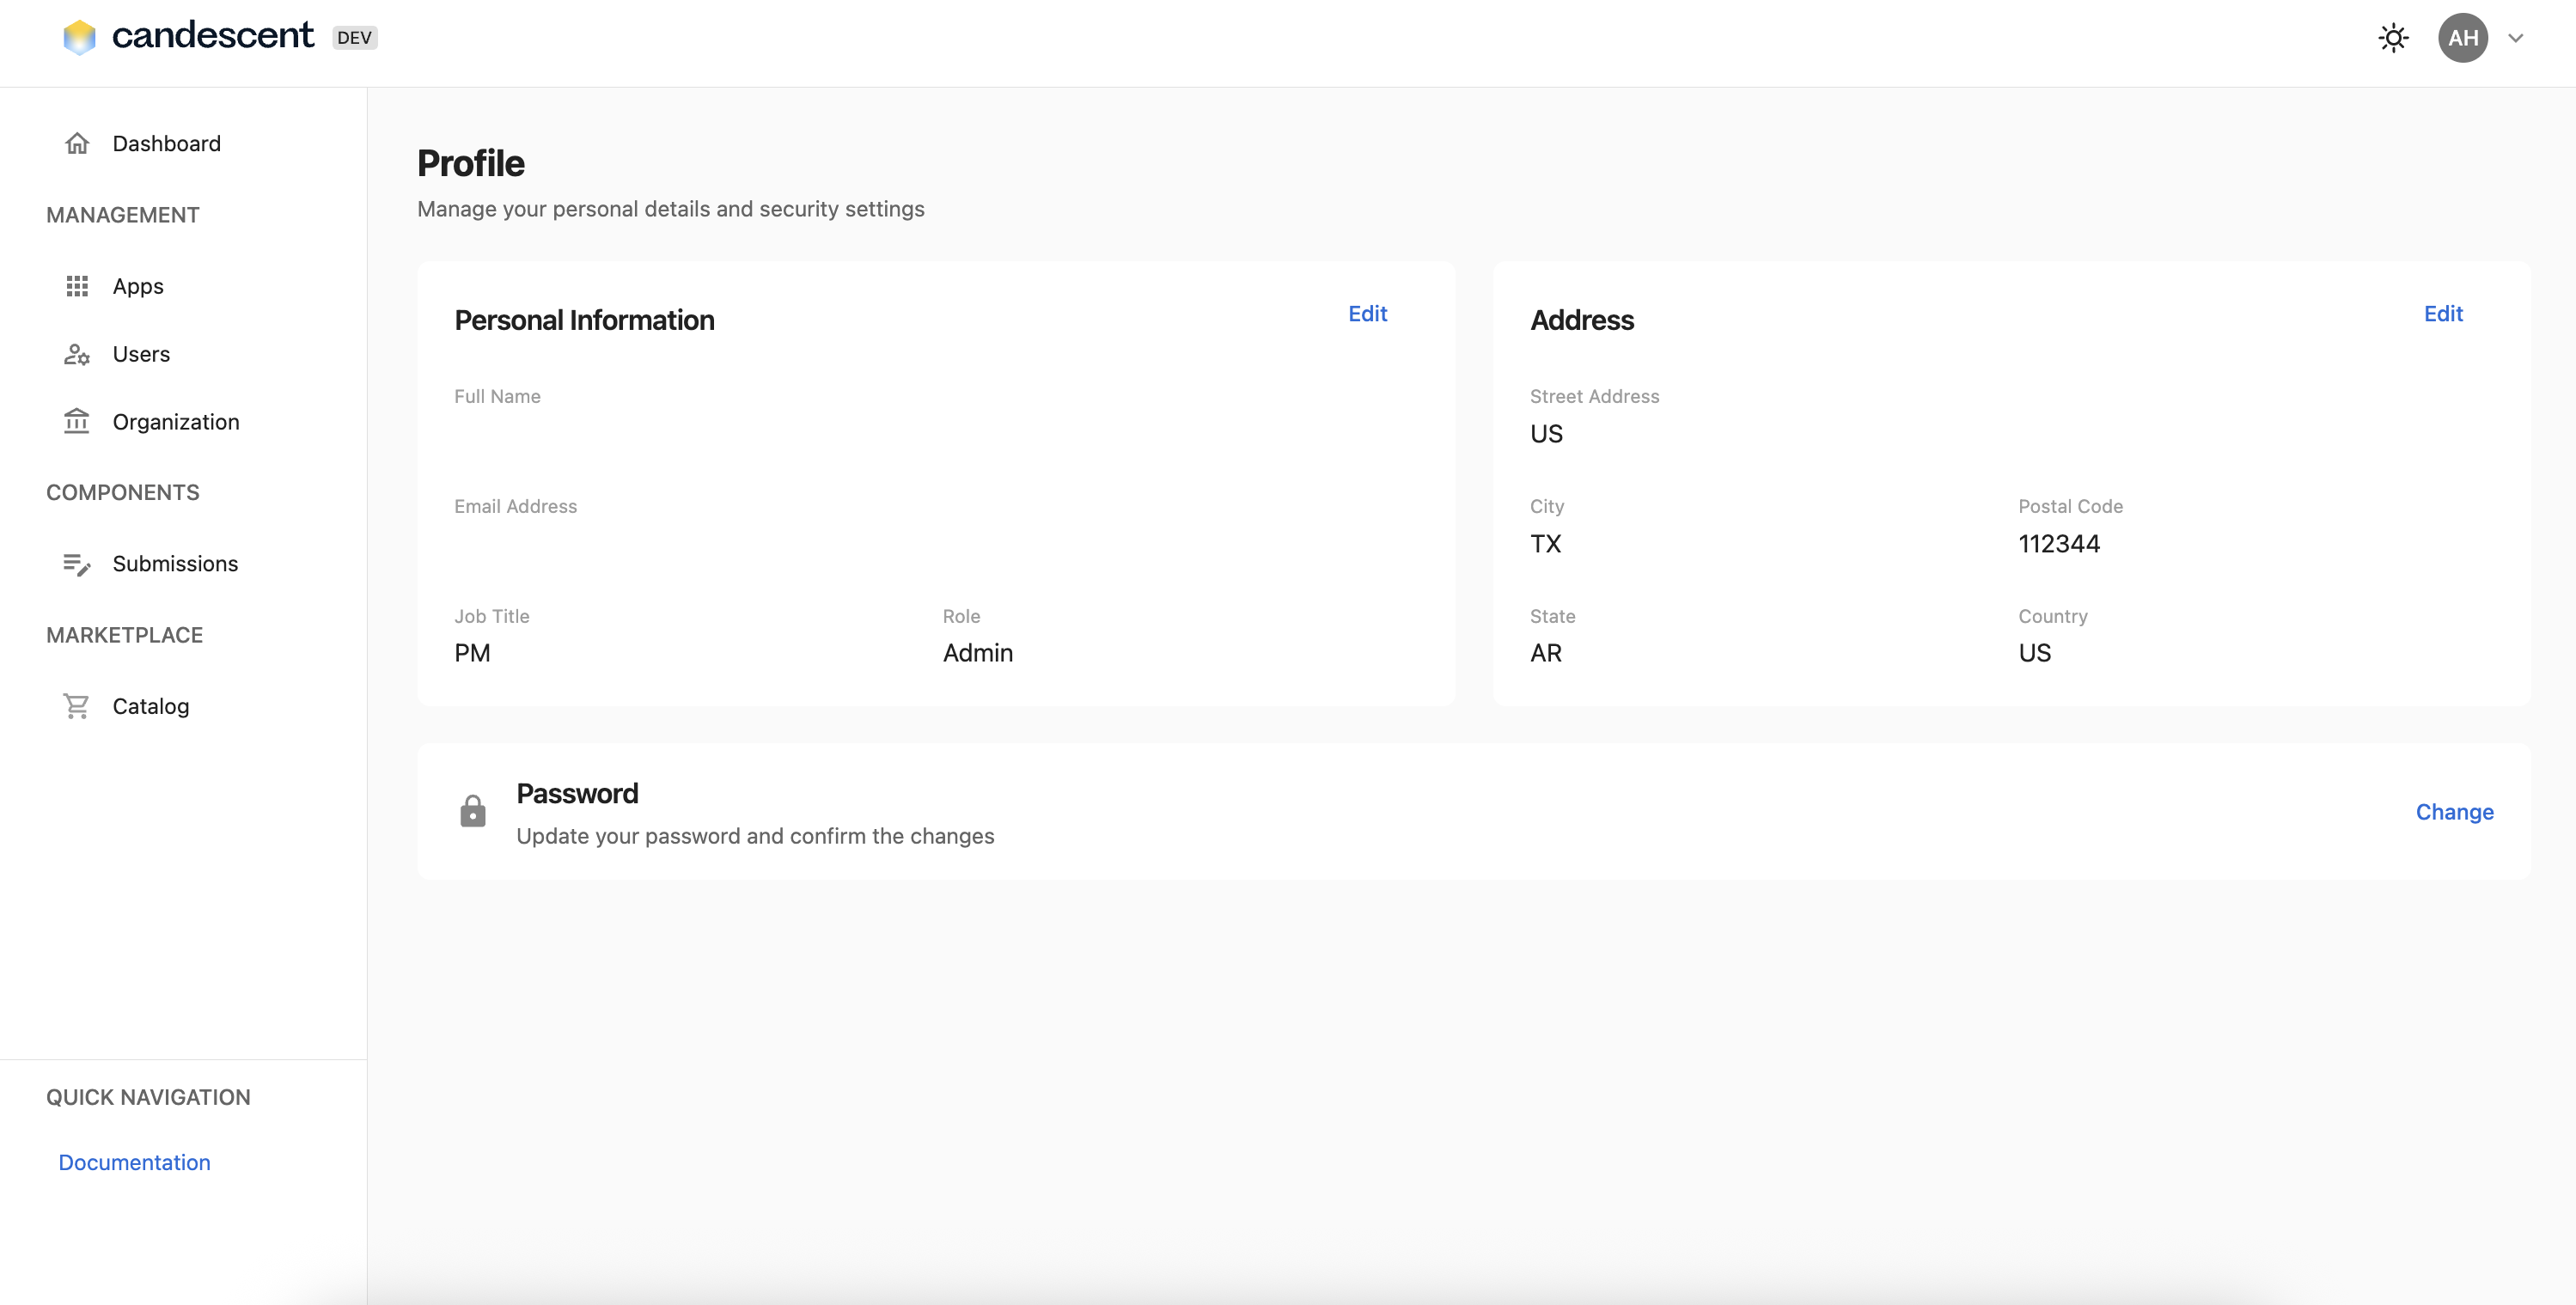Screen dimensions: 2576x1305
Task: Click the Submissions edit-list icon
Action: pos(77,564)
